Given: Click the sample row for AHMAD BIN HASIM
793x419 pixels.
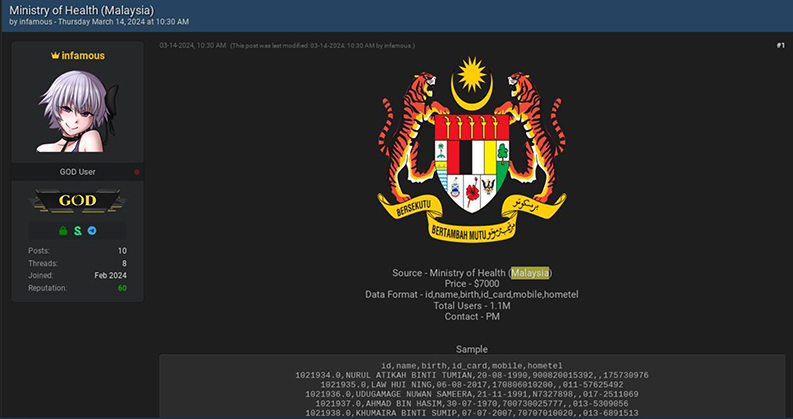Looking at the screenshot, I should [x=472, y=404].
